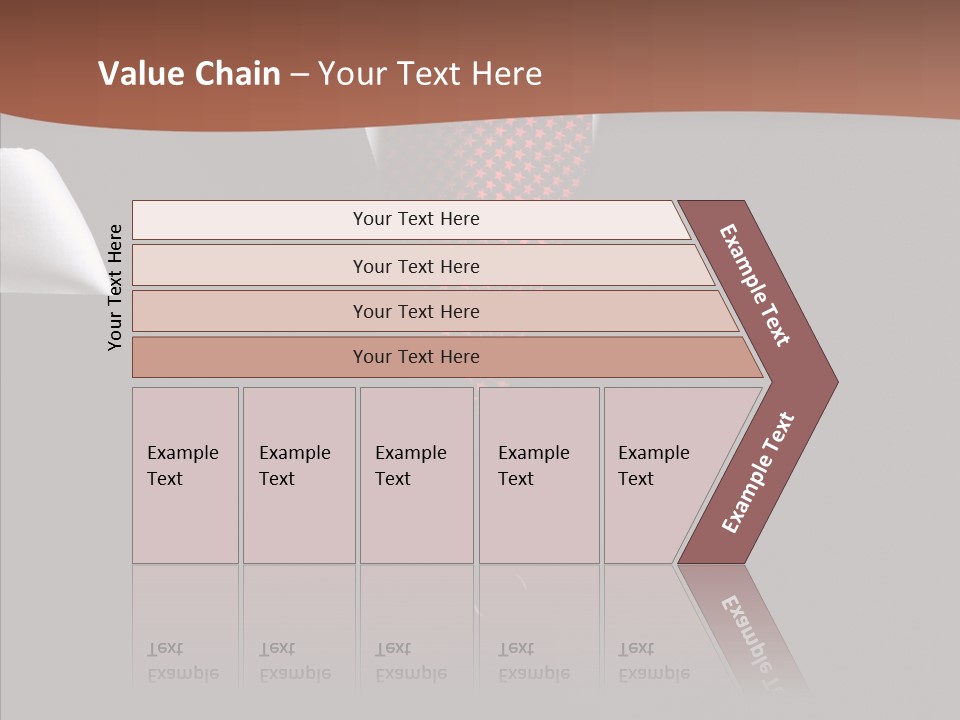Image resolution: width=960 pixels, height=720 pixels.
Task: Select the fourth "Example Text" box from left
Action: click(x=538, y=475)
